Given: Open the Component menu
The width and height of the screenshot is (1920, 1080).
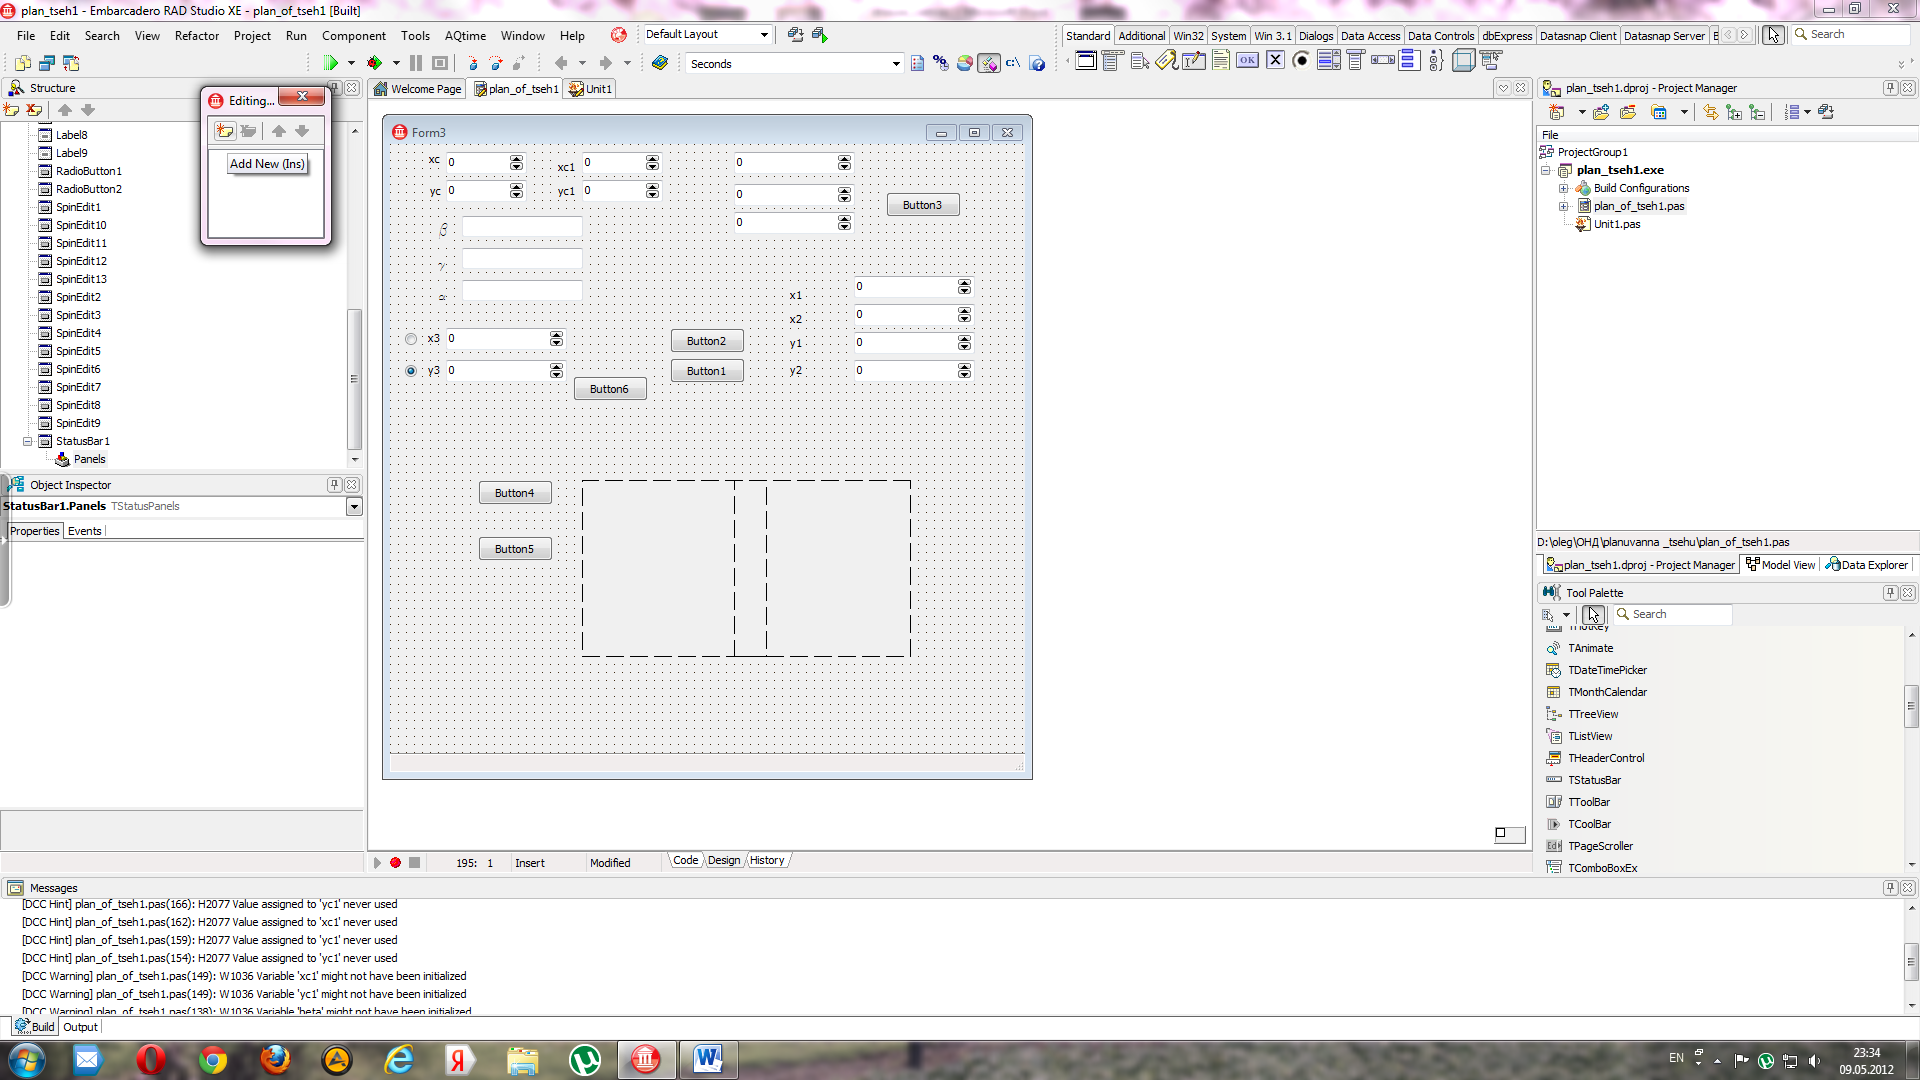Looking at the screenshot, I should [x=353, y=35].
